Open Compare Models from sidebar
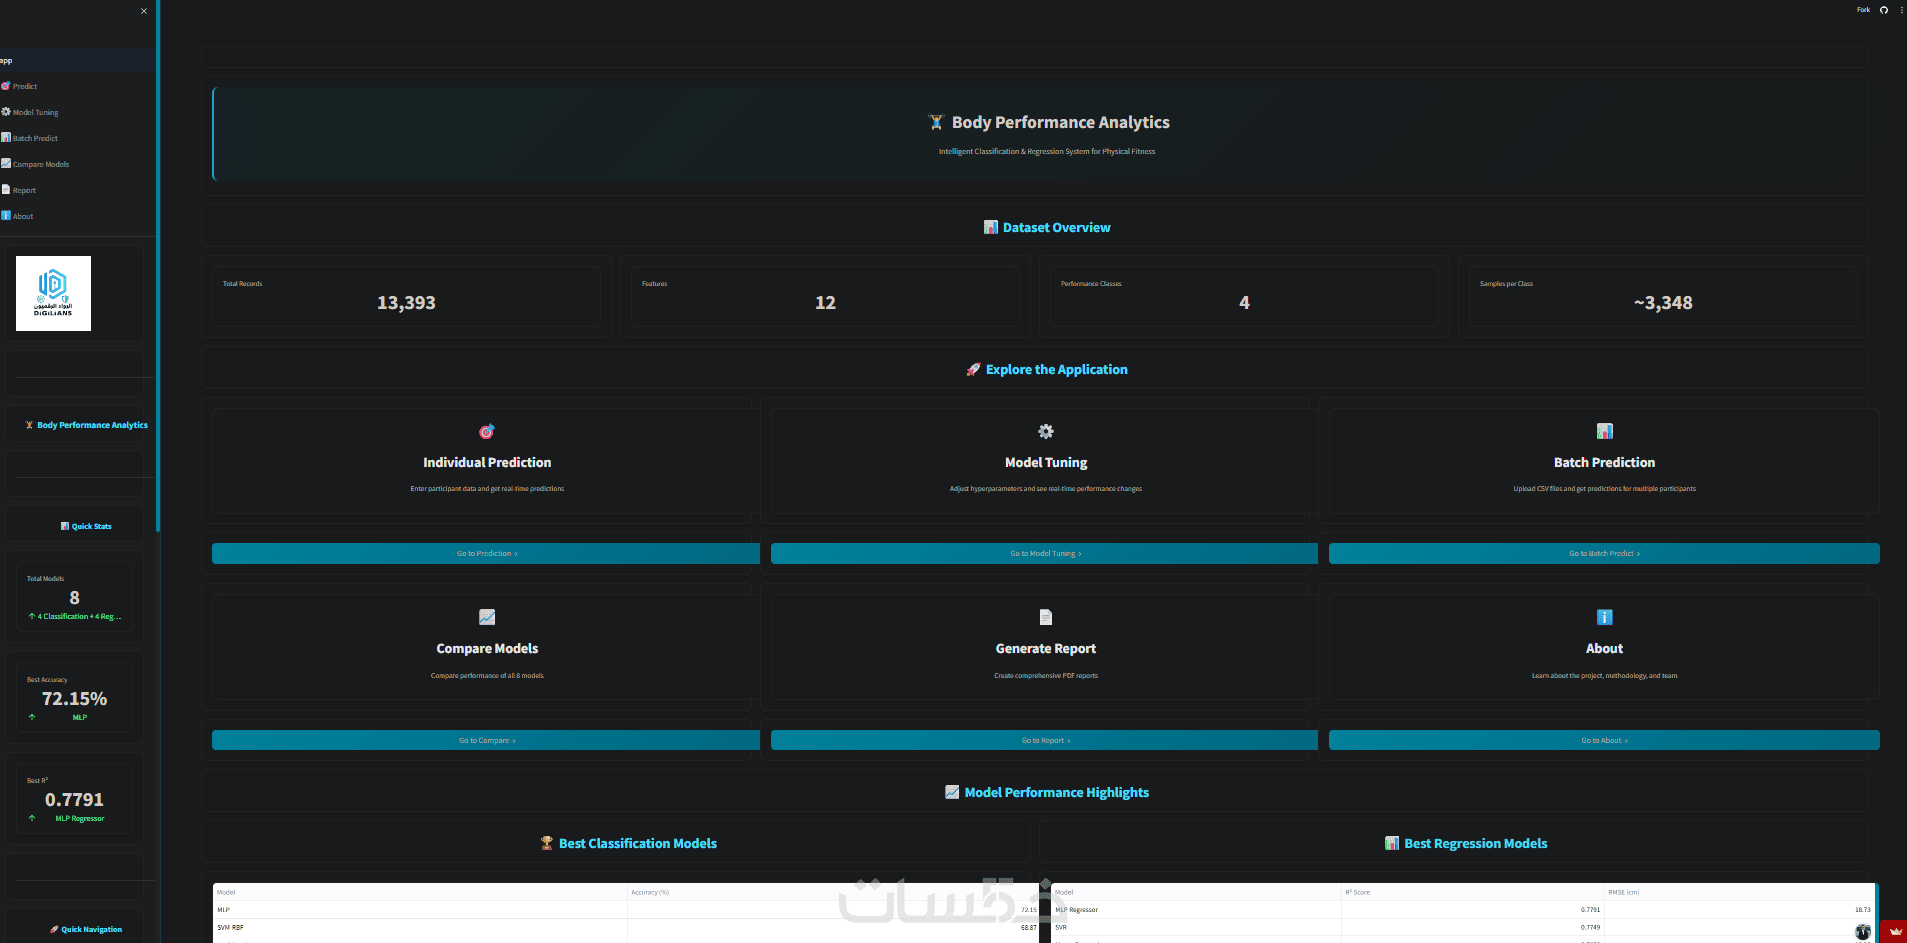Viewport: 1907px width, 943px height. [35, 164]
